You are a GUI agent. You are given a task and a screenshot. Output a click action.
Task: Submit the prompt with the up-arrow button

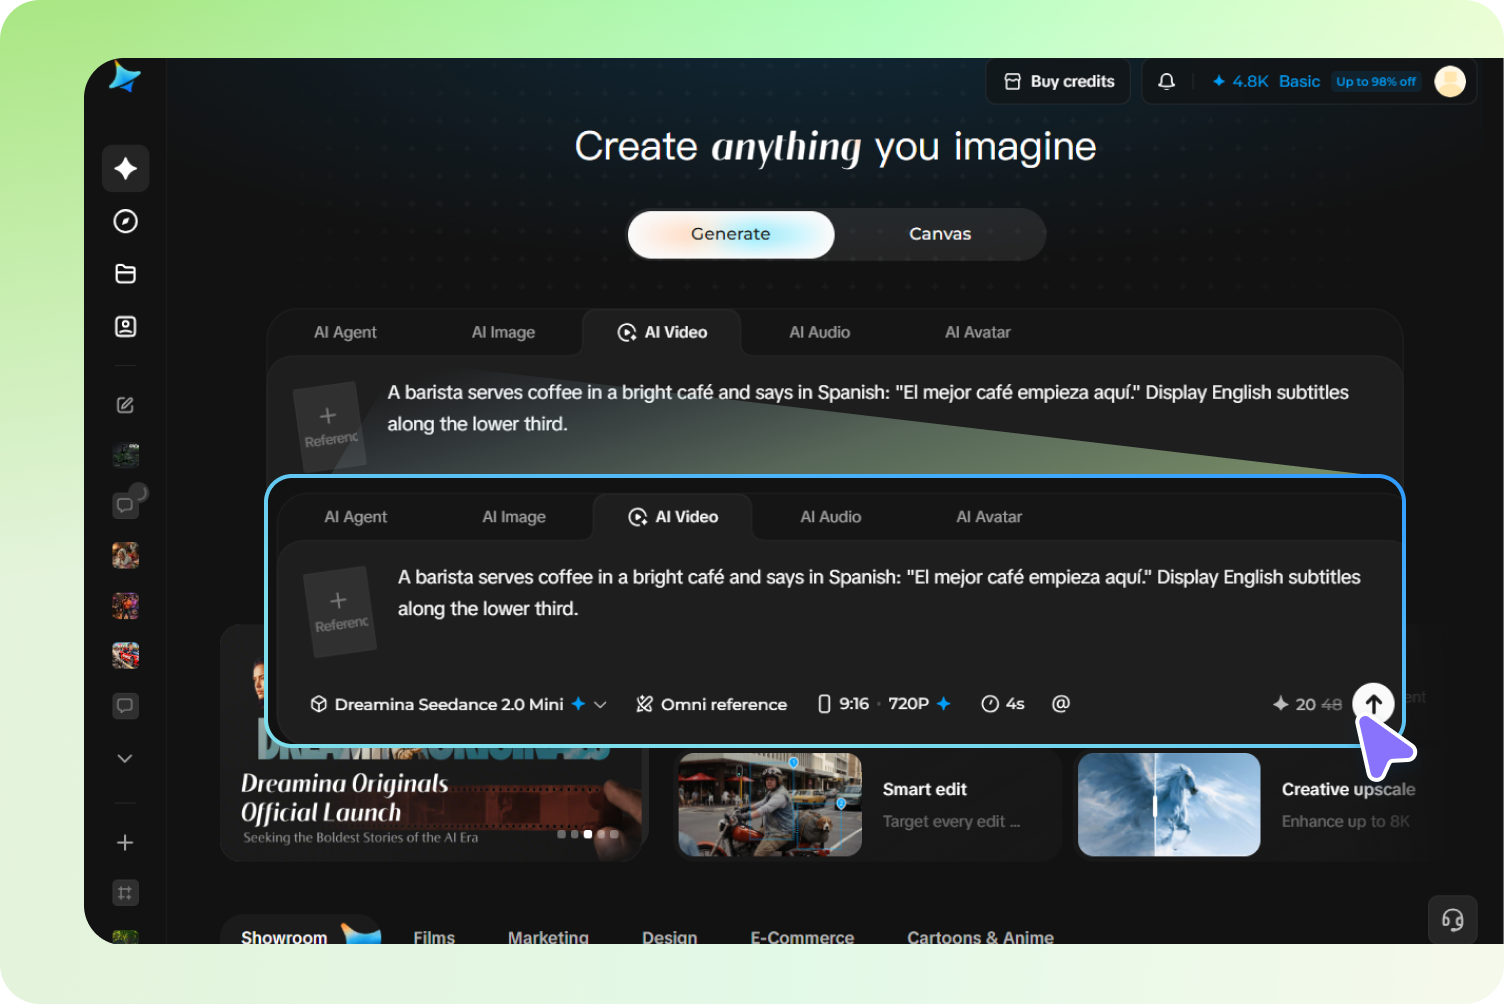(x=1374, y=704)
